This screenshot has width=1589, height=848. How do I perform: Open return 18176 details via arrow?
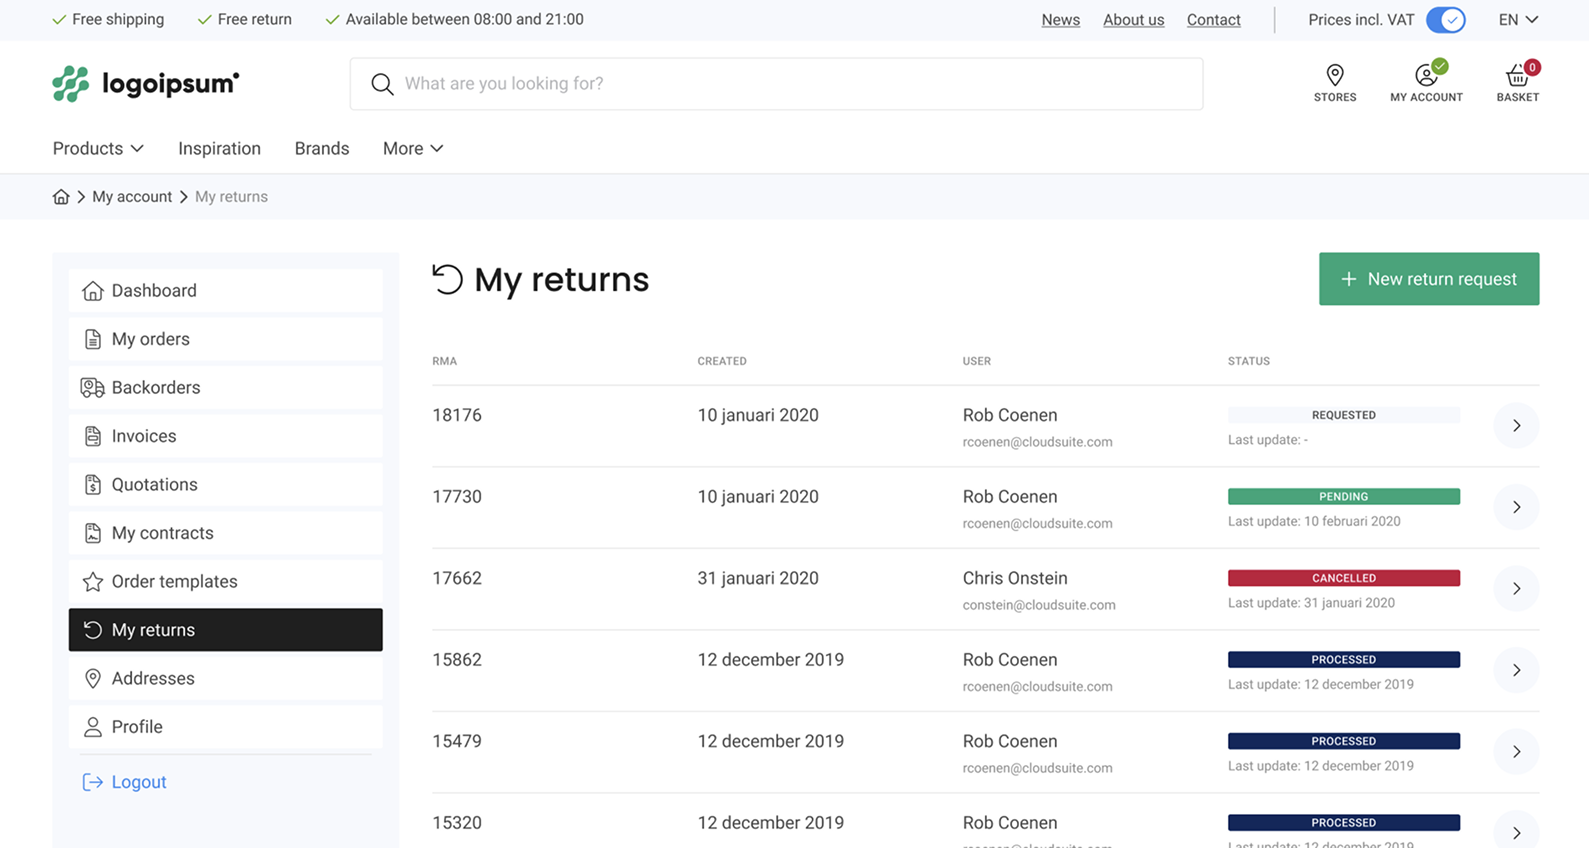point(1516,426)
